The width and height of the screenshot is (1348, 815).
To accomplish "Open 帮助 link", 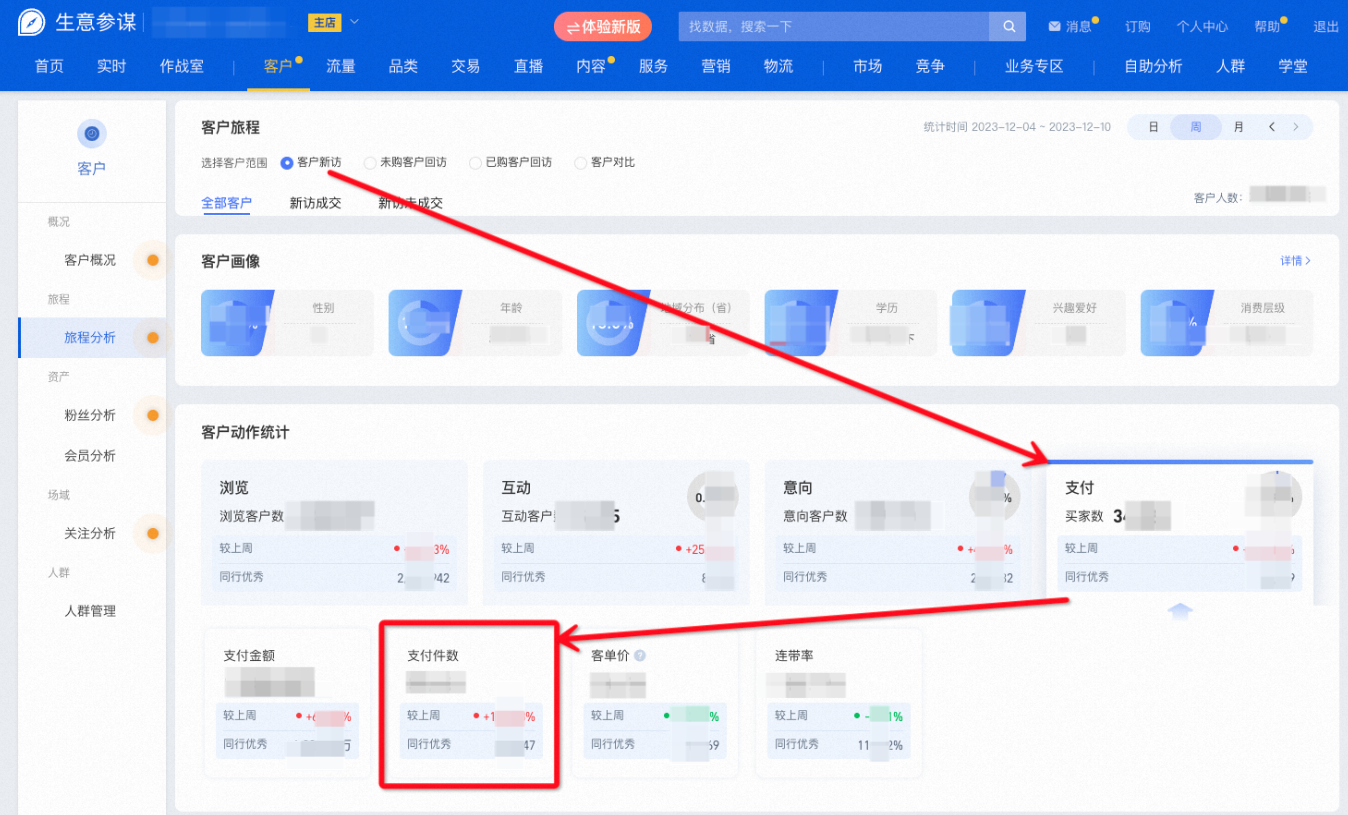I will (1267, 27).
